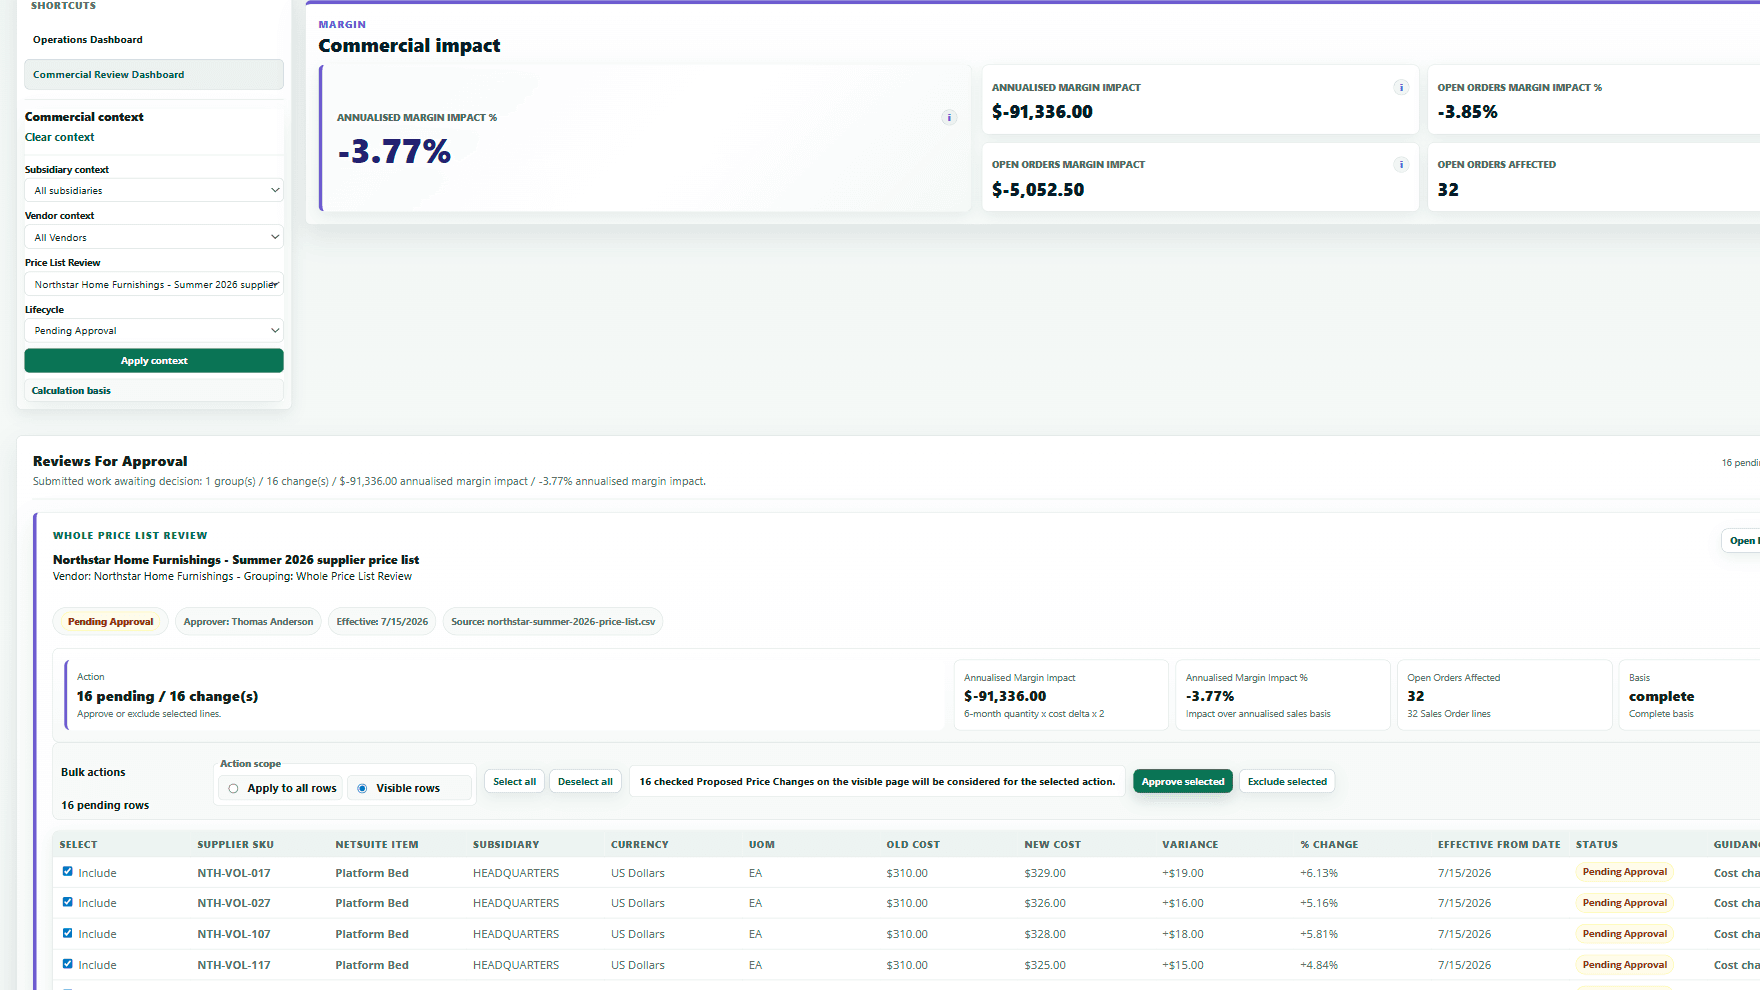
Task: Expand Calculation basis section
Action: point(154,391)
